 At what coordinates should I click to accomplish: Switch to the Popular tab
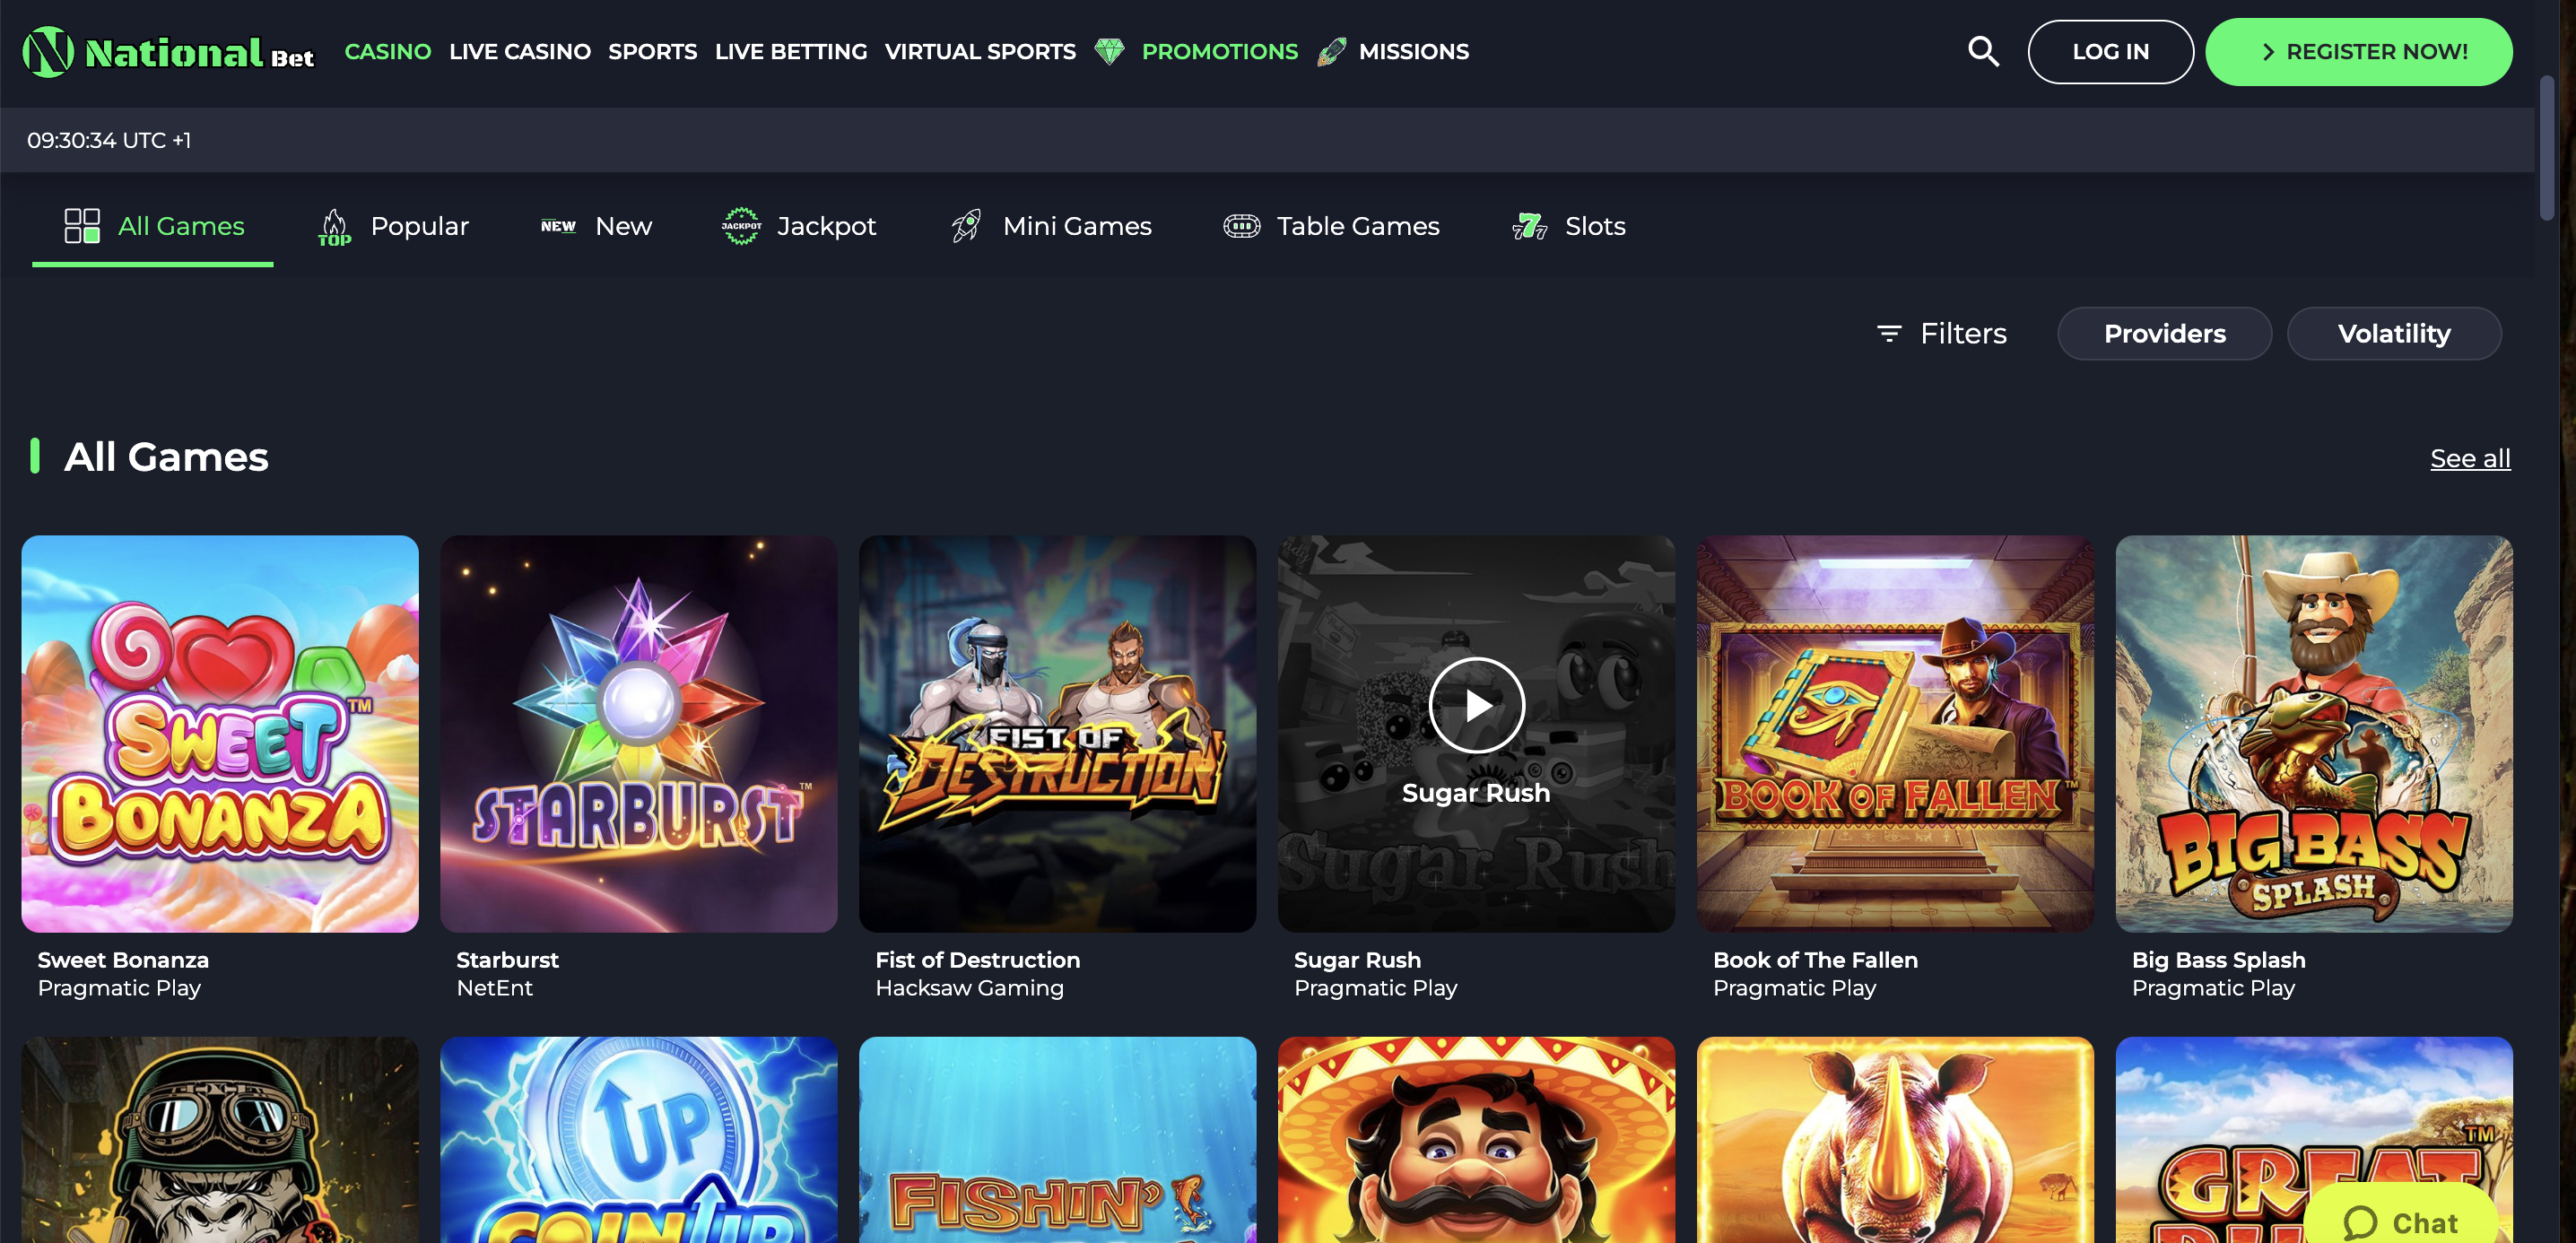[393, 226]
